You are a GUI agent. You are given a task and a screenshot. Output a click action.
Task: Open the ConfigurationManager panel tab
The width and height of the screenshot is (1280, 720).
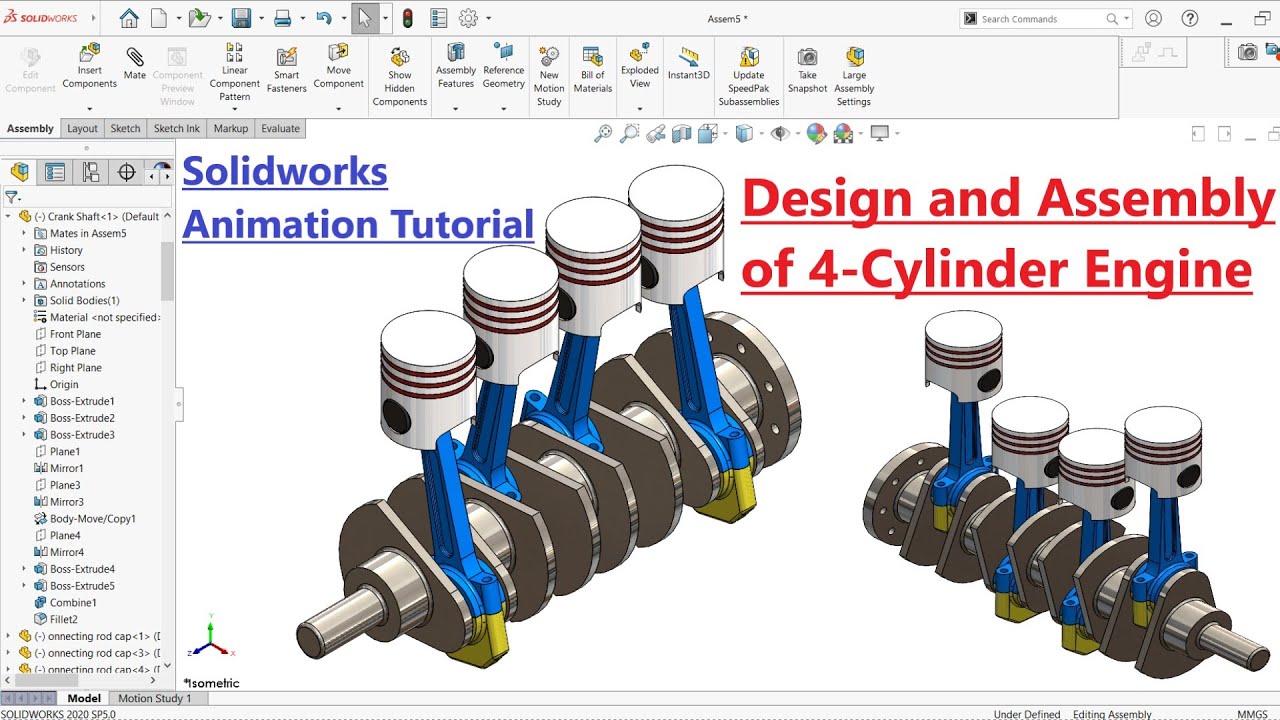click(x=91, y=172)
